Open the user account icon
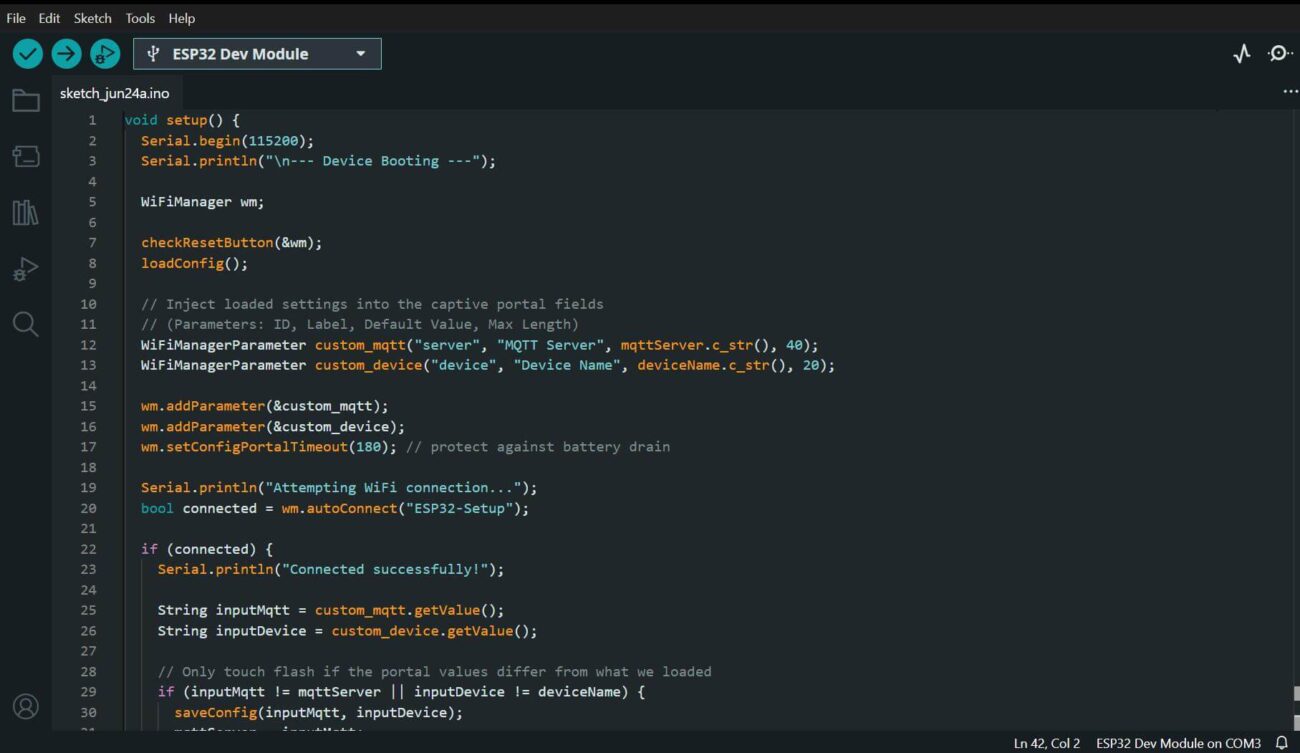Viewport: 1300px width, 753px height. coord(26,706)
